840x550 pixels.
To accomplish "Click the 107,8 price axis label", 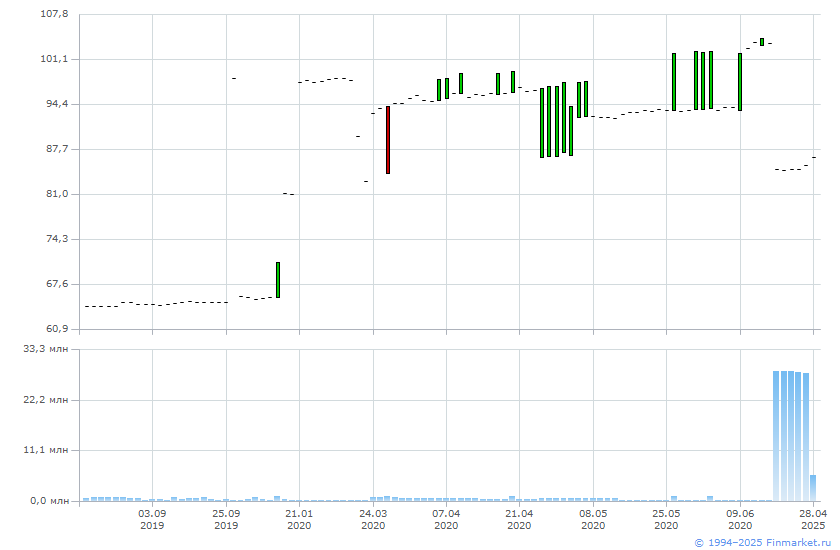I will click(x=55, y=14).
